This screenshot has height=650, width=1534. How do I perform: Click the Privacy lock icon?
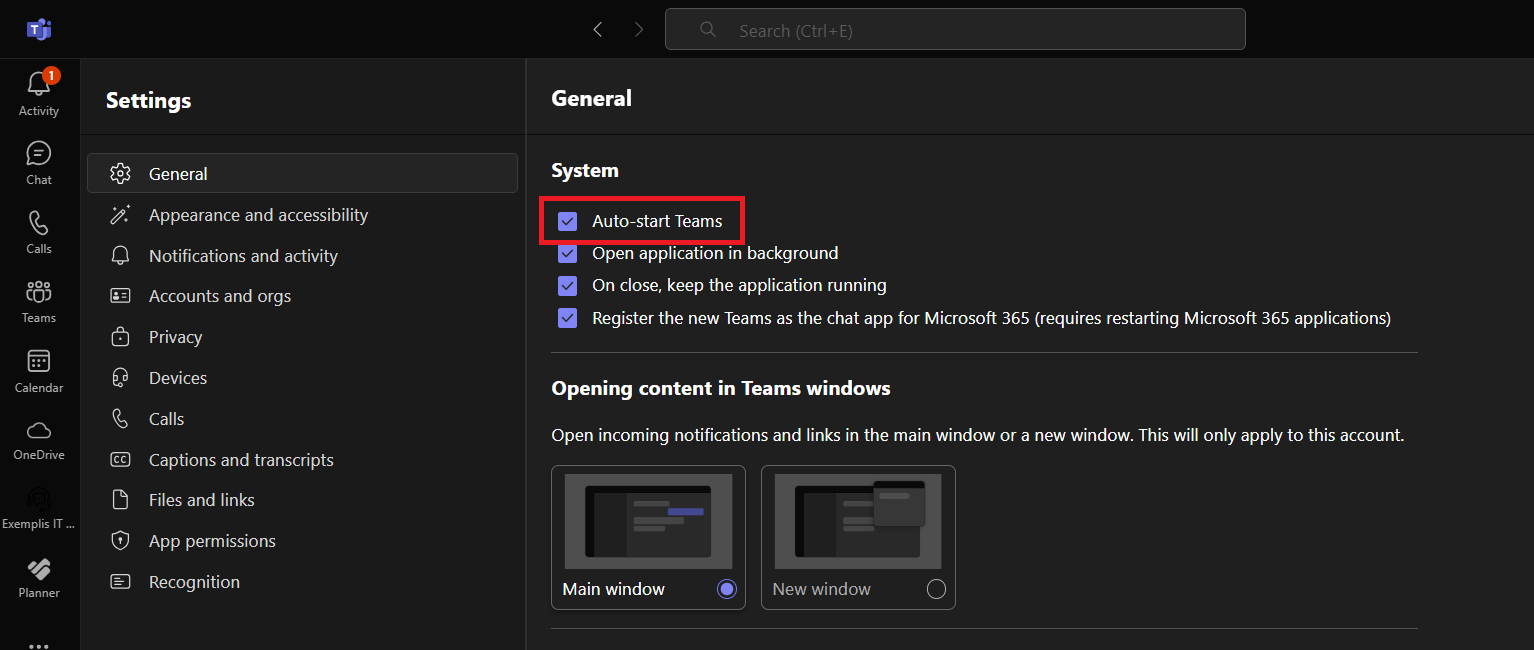pyautogui.click(x=121, y=337)
